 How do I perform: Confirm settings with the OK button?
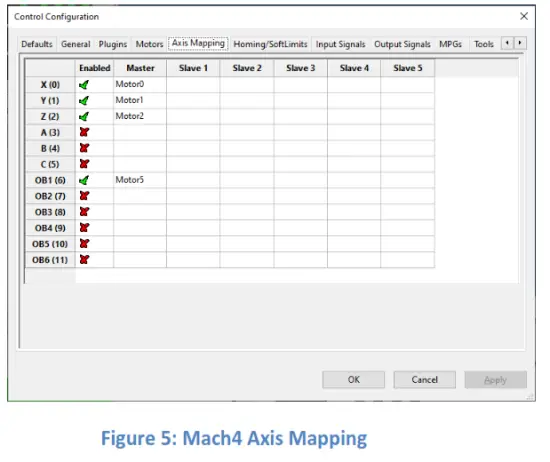click(354, 380)
